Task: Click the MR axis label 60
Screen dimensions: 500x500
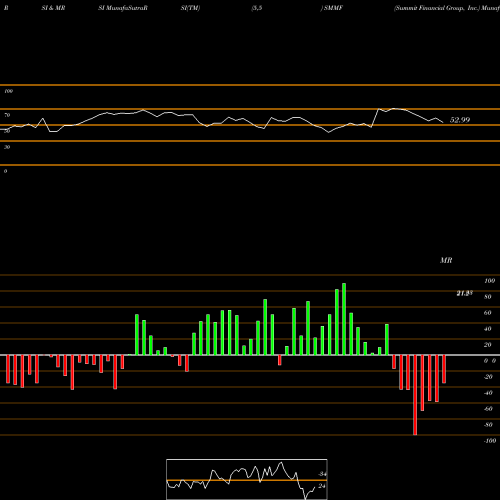Action: click(x=488, y=313)
